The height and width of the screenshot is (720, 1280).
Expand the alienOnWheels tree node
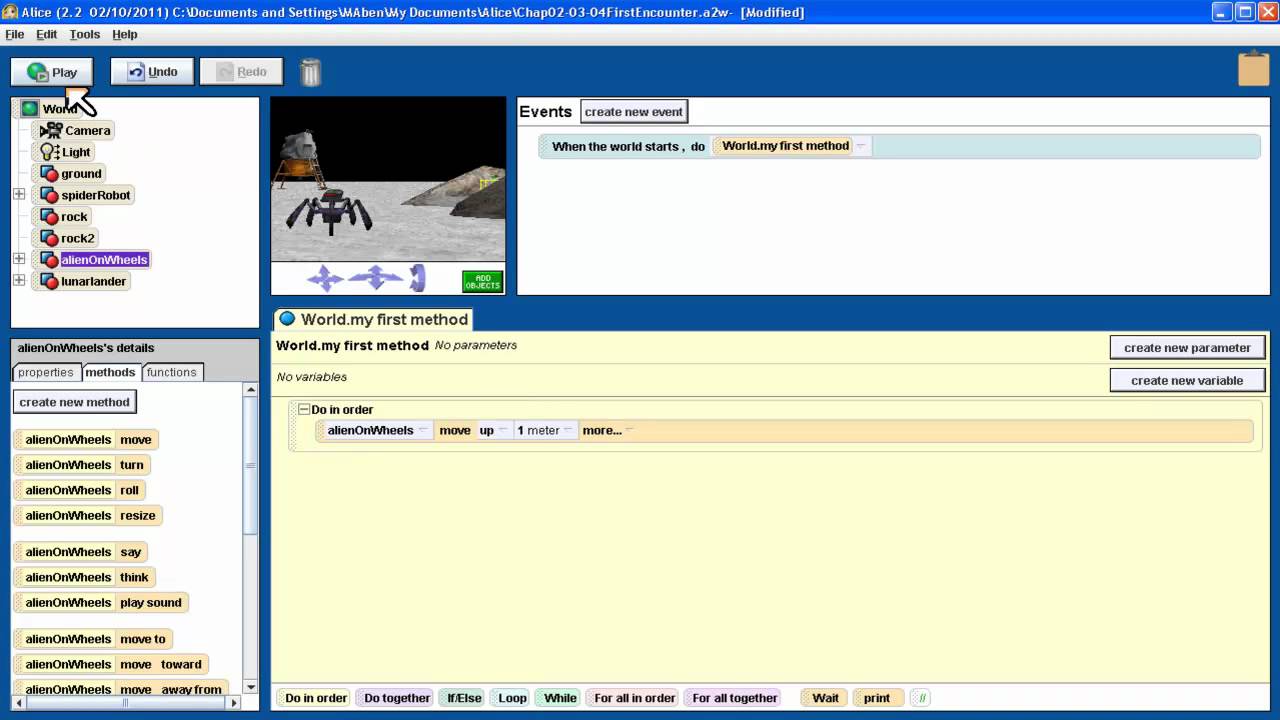pos(19,259)
